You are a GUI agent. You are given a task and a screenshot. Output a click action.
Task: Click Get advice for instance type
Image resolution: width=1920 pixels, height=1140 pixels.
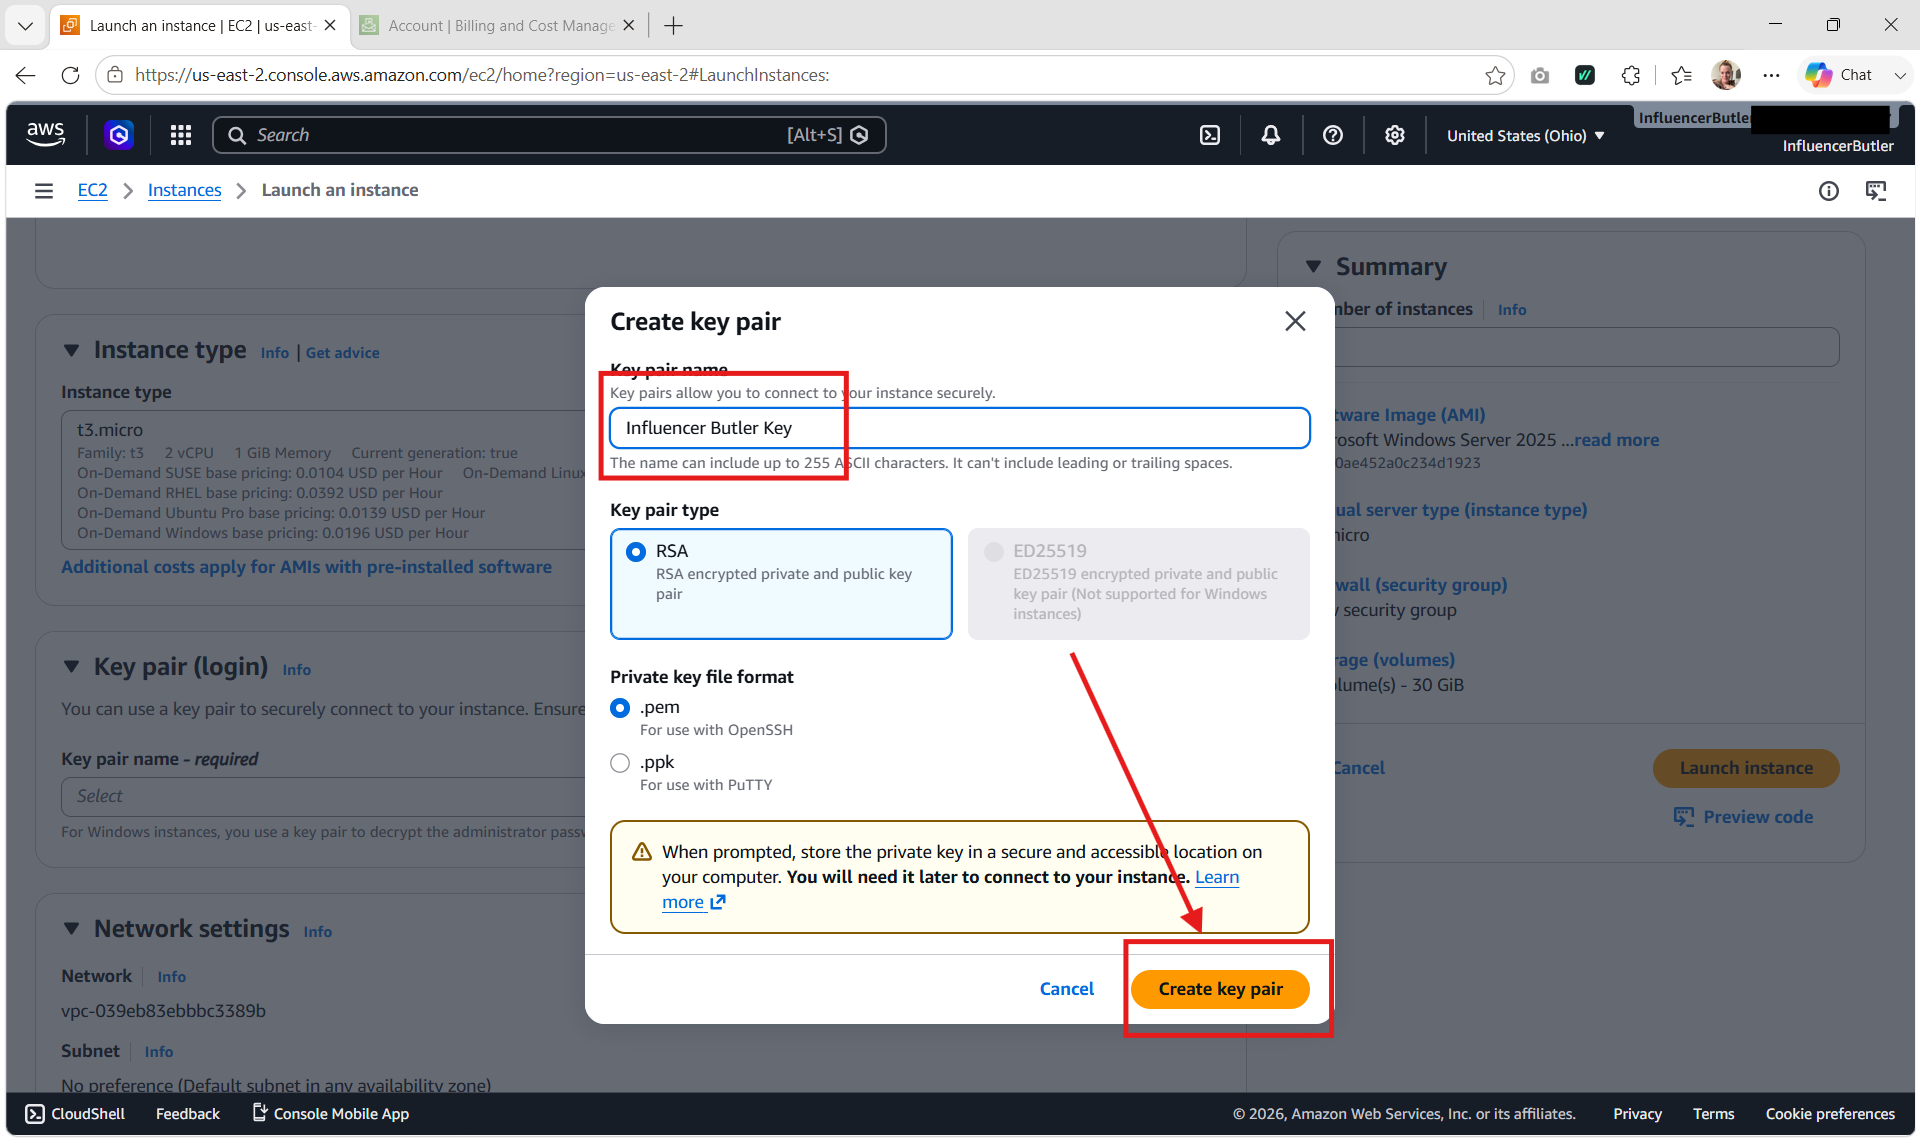pos(342,353)
